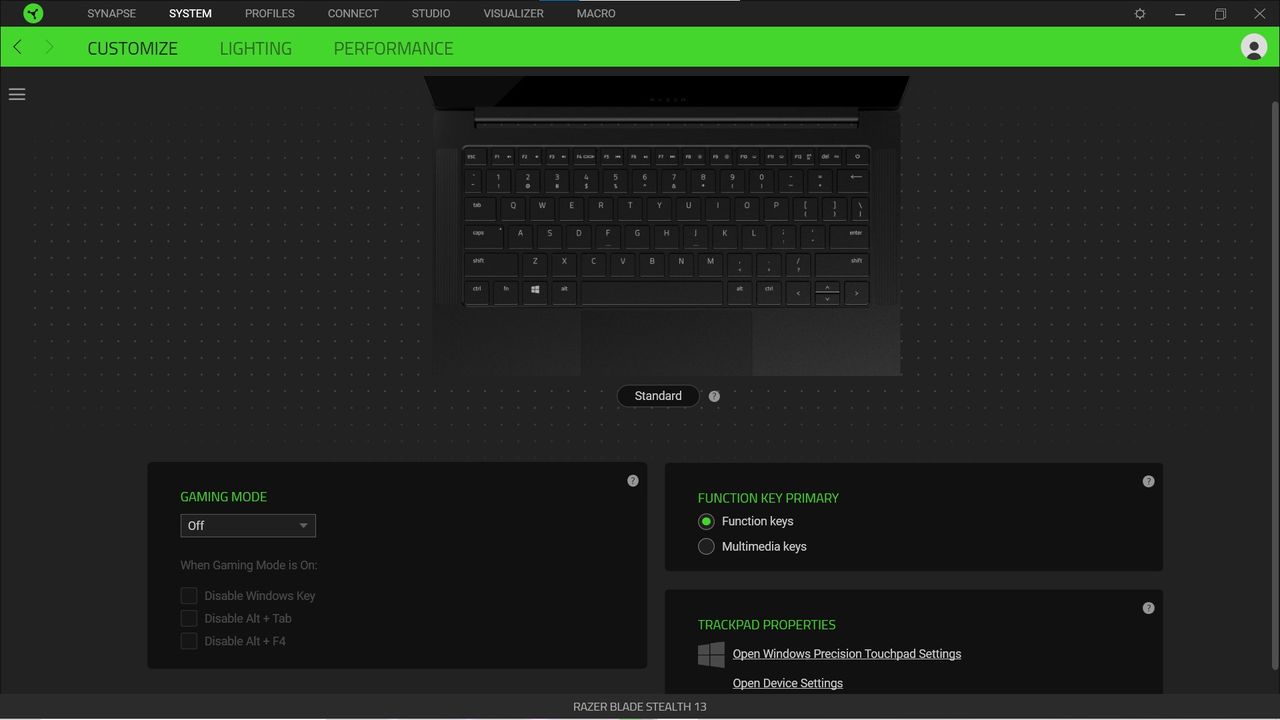The image size is (1280, 720).
Task: Click the trackpad on the laptop image
Action: pyautogui.click(x=666, y=342)
